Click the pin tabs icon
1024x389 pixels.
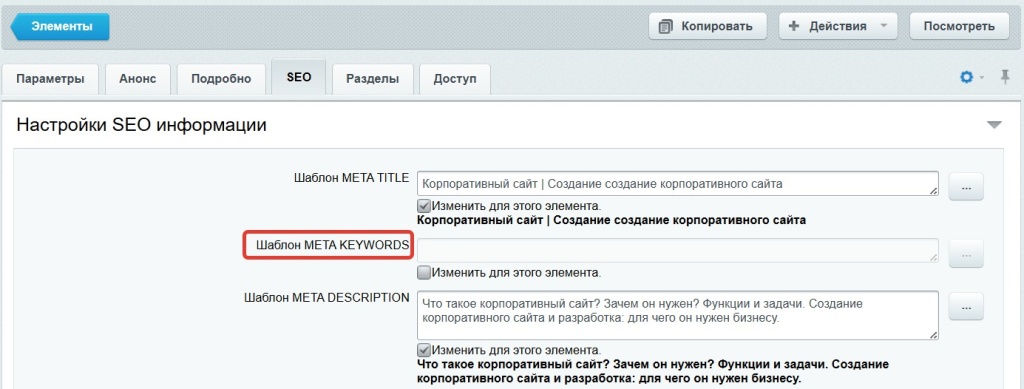pos(1005,77)
